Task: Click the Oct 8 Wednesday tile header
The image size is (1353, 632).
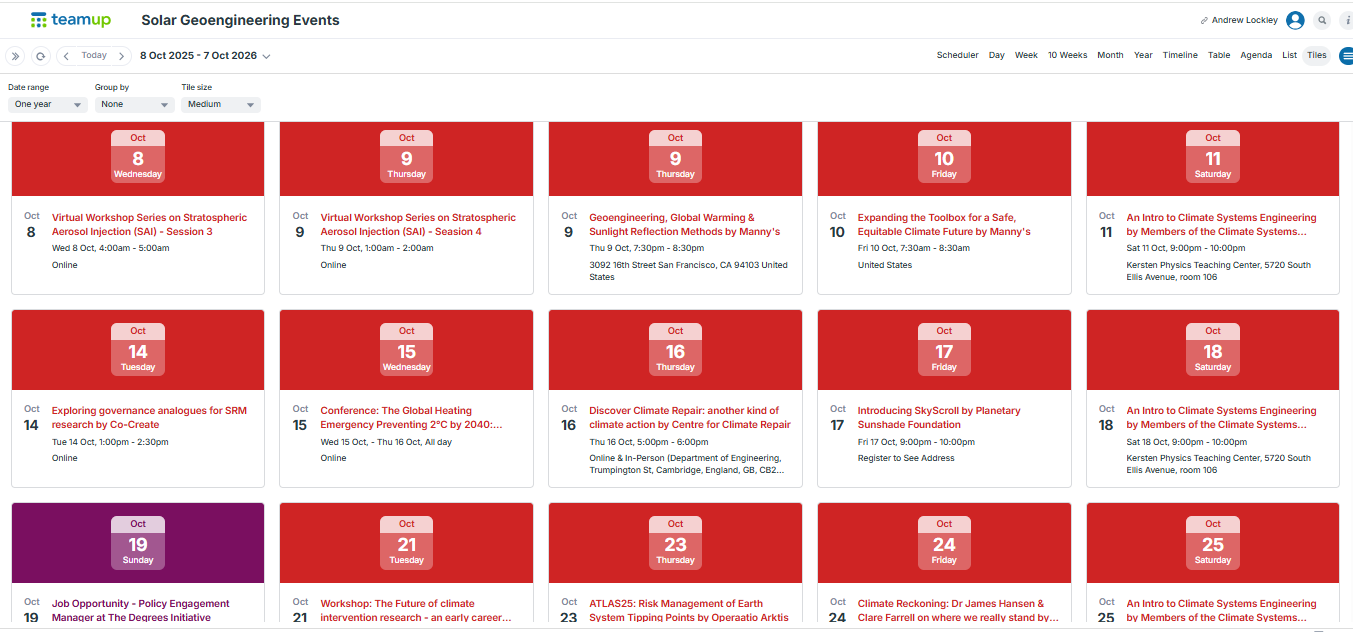Action: [x=138, y=158]
